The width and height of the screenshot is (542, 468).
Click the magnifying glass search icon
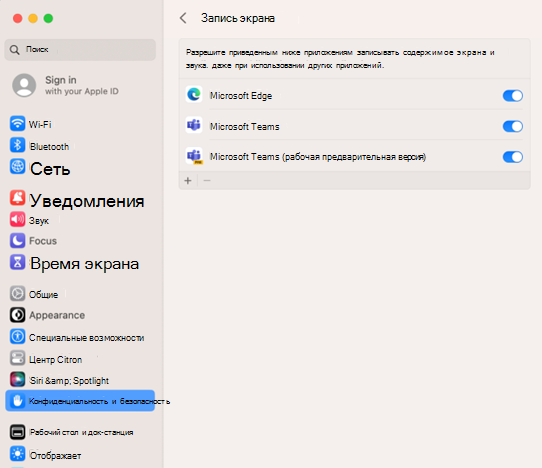click(x=15, y=50)
